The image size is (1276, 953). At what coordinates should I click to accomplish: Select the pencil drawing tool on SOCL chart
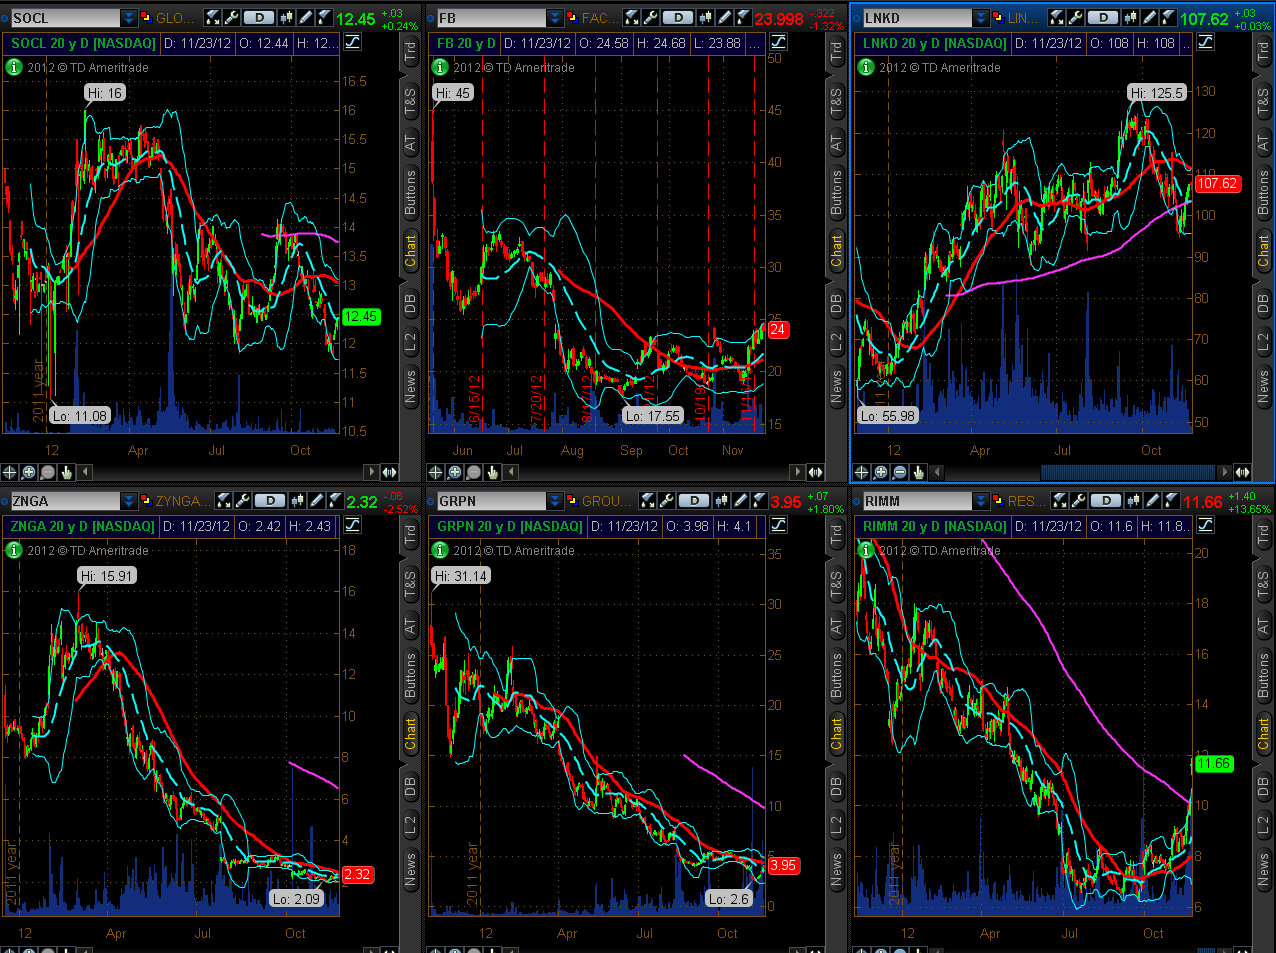305,18
